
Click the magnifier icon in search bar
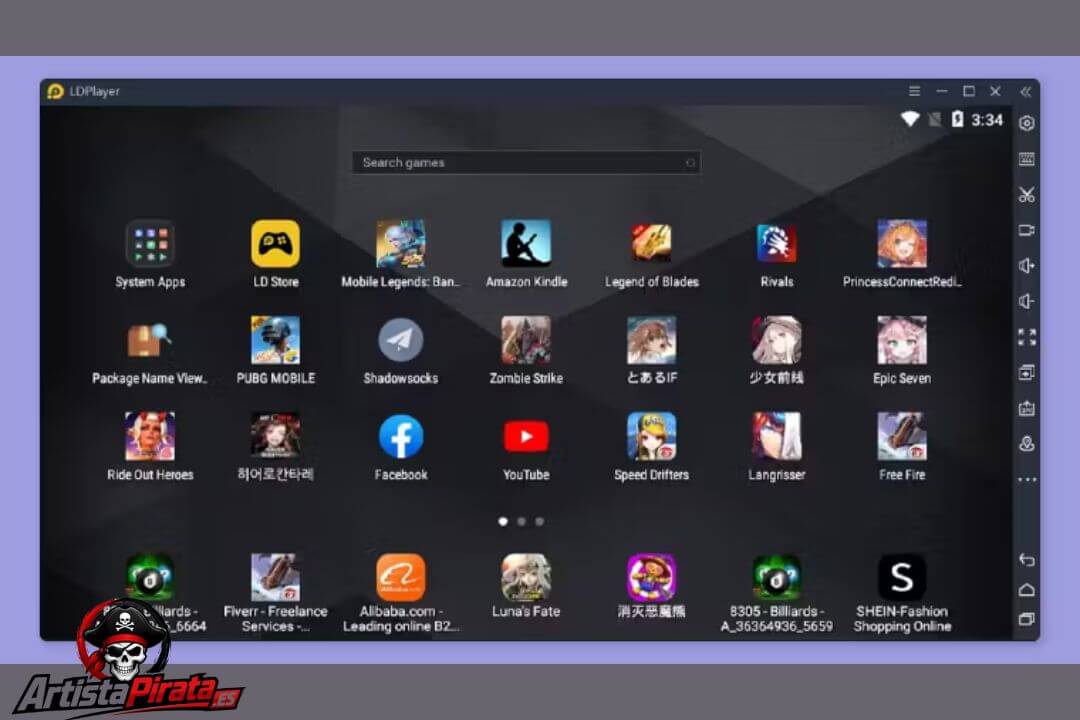(x=690, y=163)
